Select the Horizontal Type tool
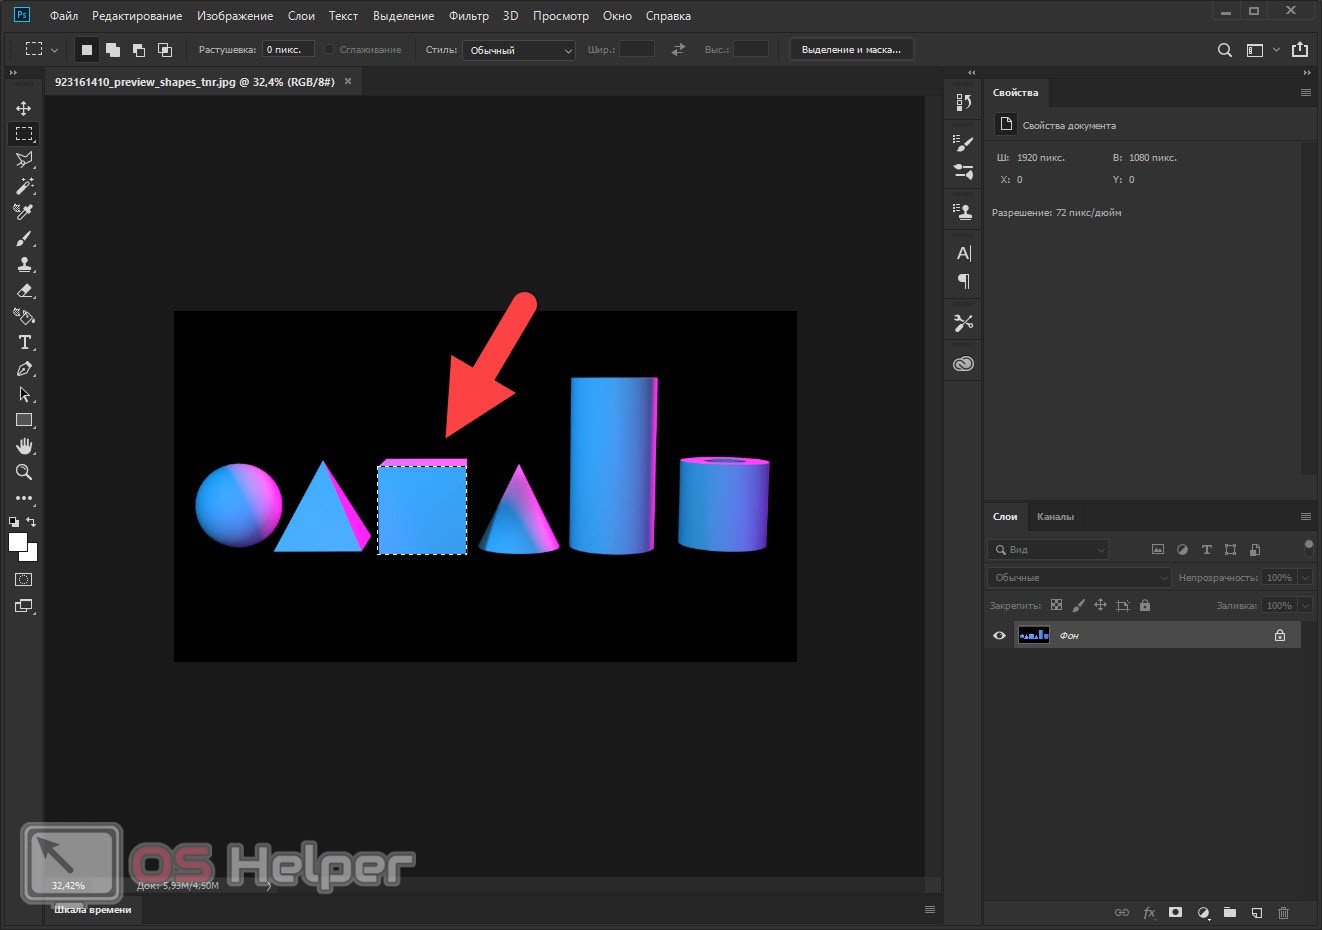This screenshot has width=1322, height=930. (24, 342)
